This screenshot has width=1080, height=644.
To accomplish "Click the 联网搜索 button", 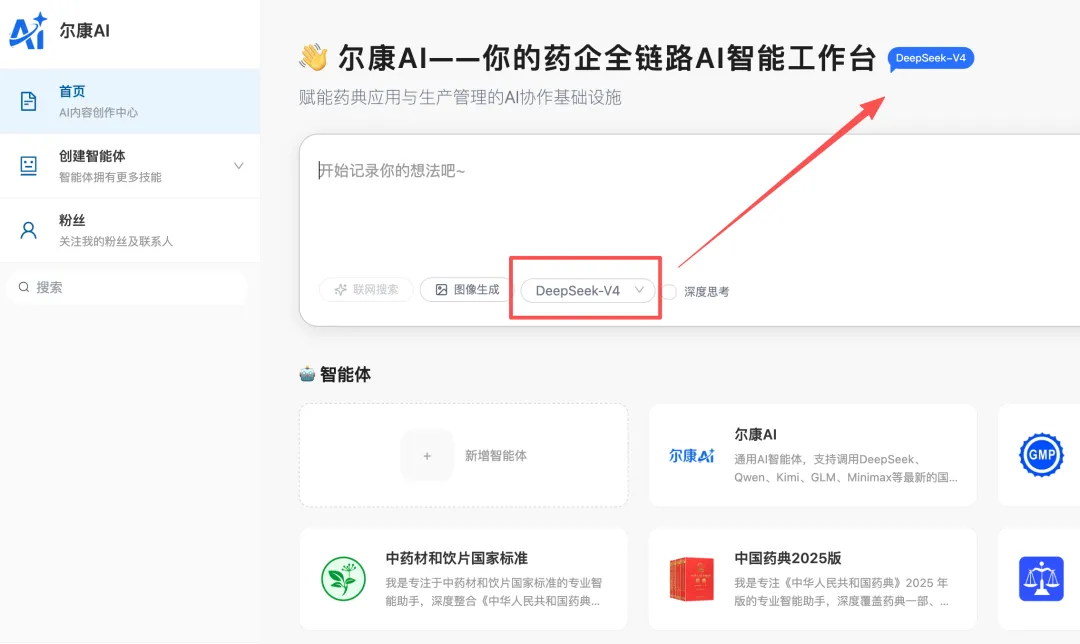I will pos(366,289).
